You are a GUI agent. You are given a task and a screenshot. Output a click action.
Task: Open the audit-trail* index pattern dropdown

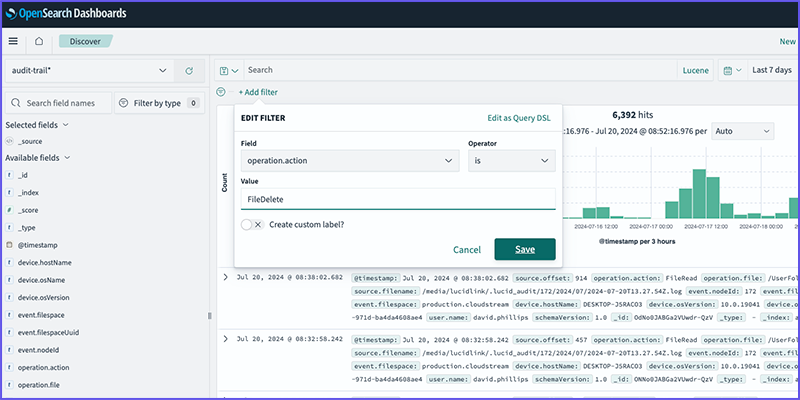(89, 70)
